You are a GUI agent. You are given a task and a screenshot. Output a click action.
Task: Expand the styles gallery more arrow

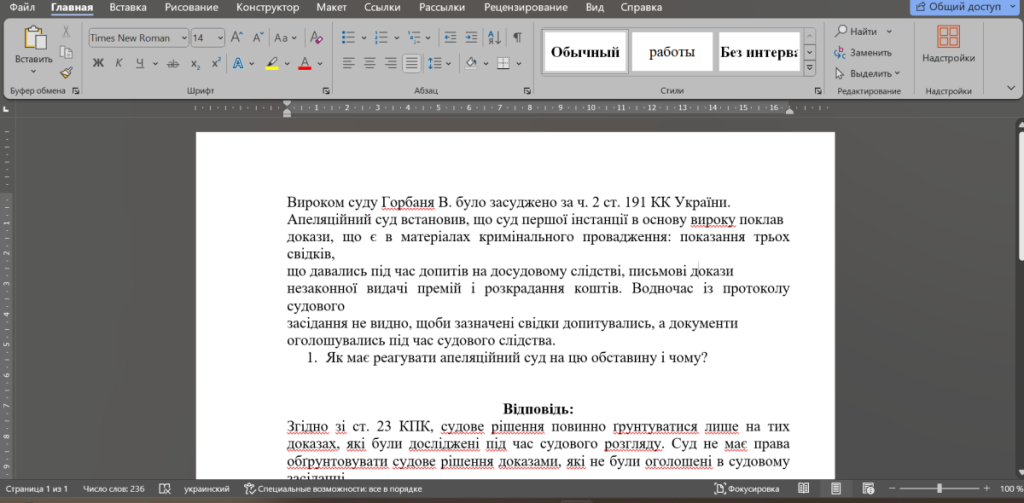(x=810, y=67)
